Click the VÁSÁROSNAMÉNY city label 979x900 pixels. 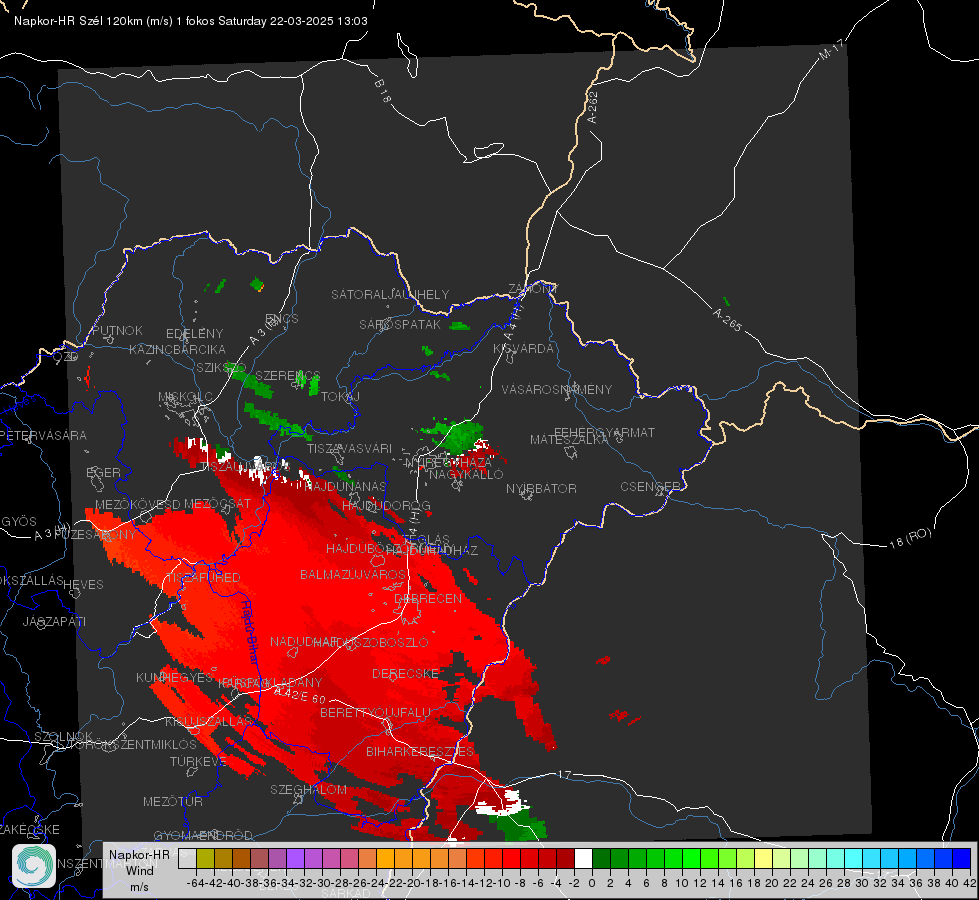coord(557,390)
